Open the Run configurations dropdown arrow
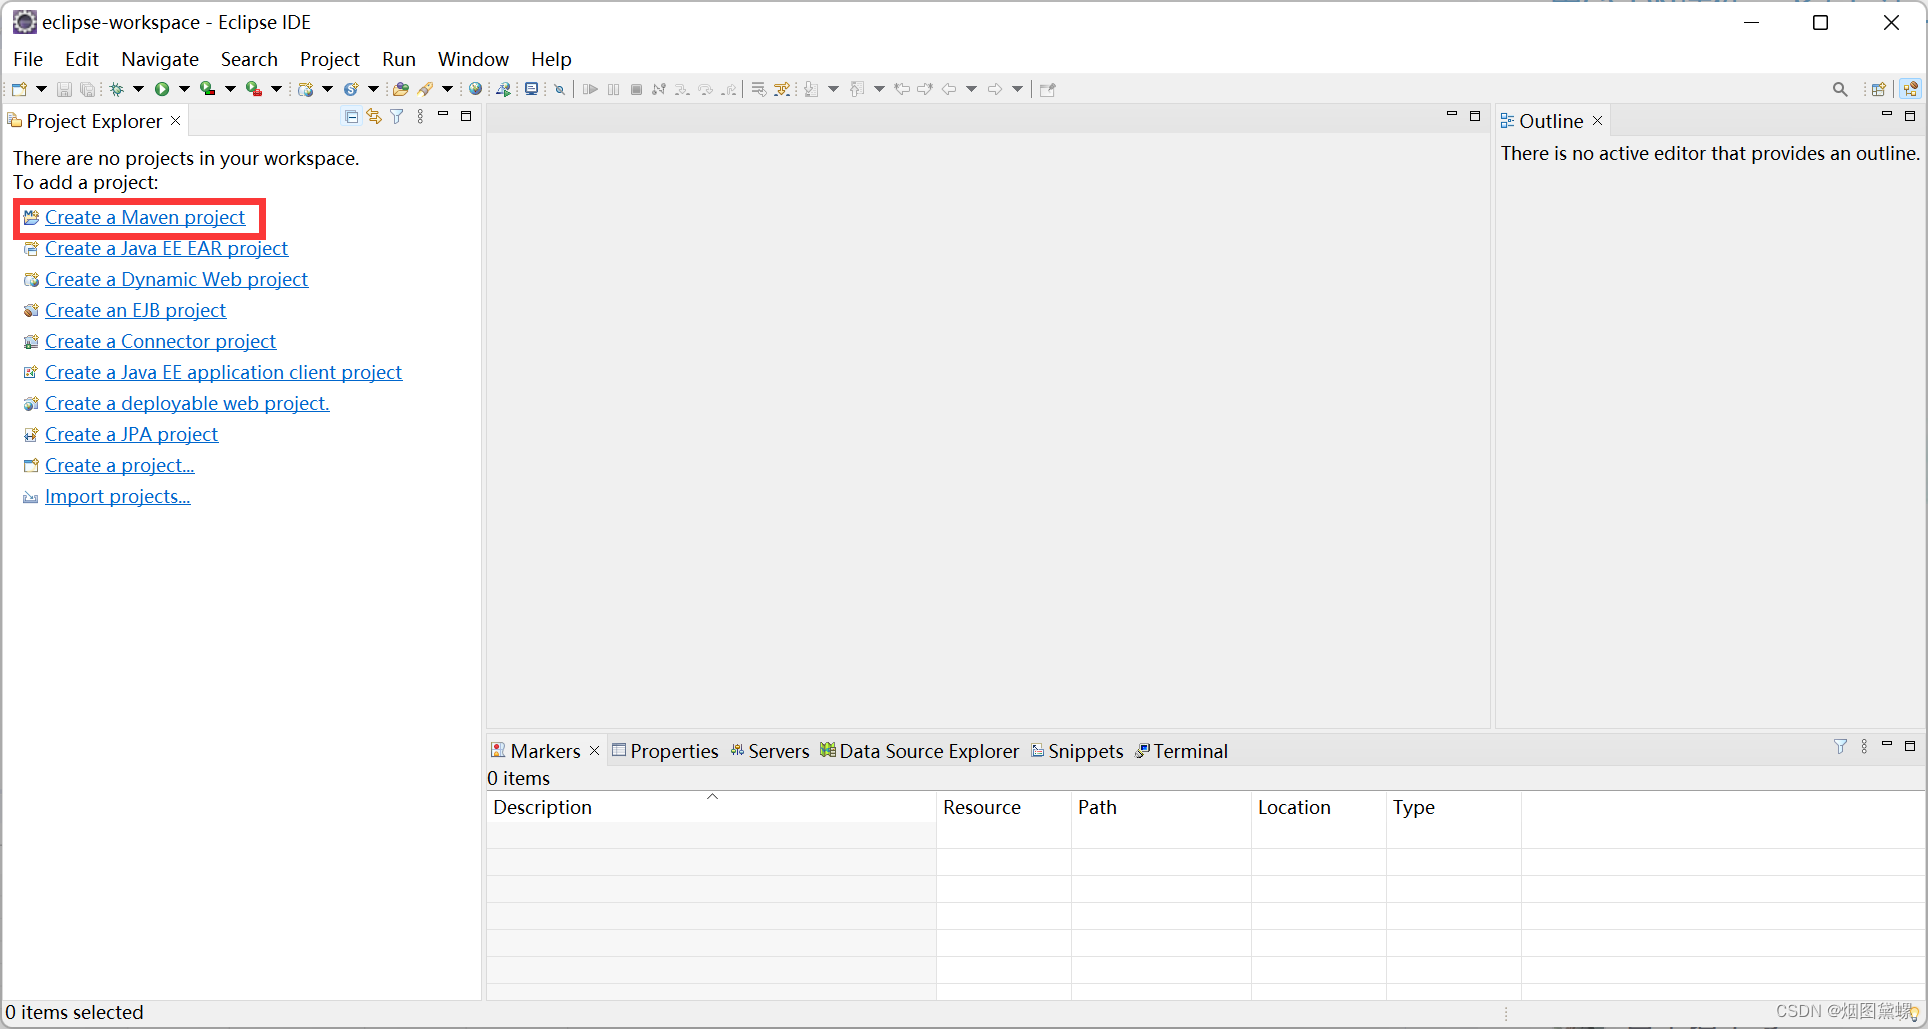The image size is (1928, 1029). pos(184,89)
